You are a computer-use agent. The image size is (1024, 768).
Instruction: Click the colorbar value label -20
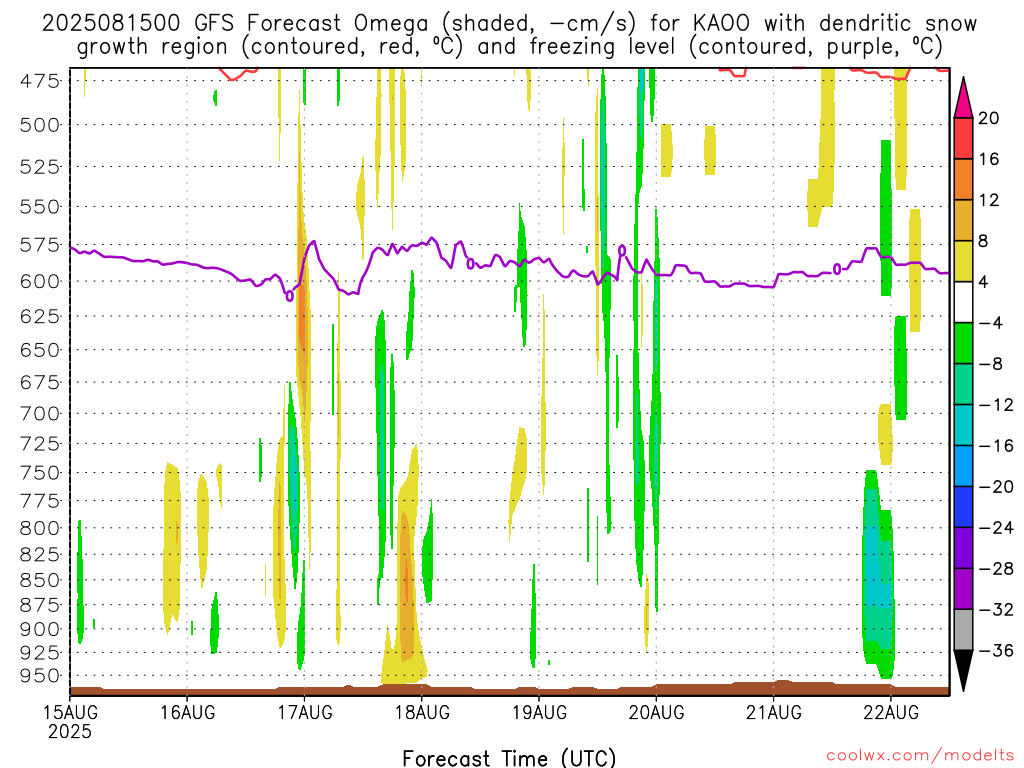point(996,487)
